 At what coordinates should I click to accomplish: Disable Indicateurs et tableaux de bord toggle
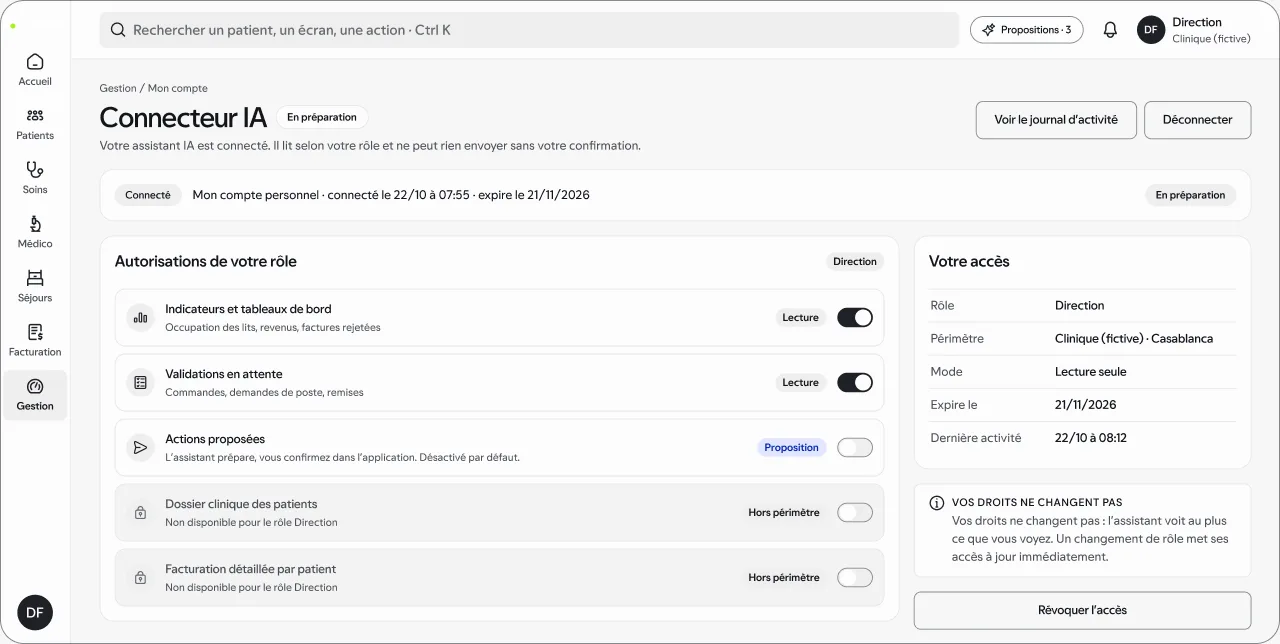[855, 318]
